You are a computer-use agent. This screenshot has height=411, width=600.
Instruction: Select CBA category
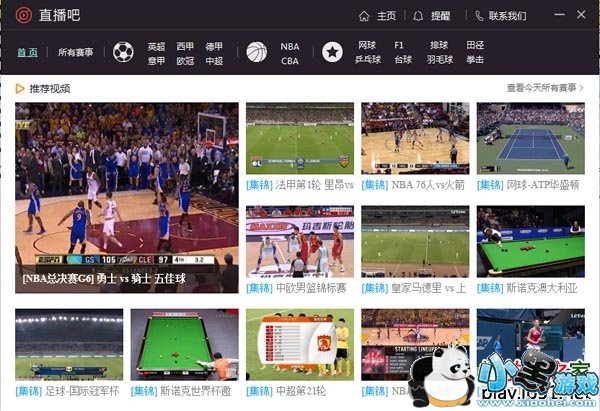[290, 60]
